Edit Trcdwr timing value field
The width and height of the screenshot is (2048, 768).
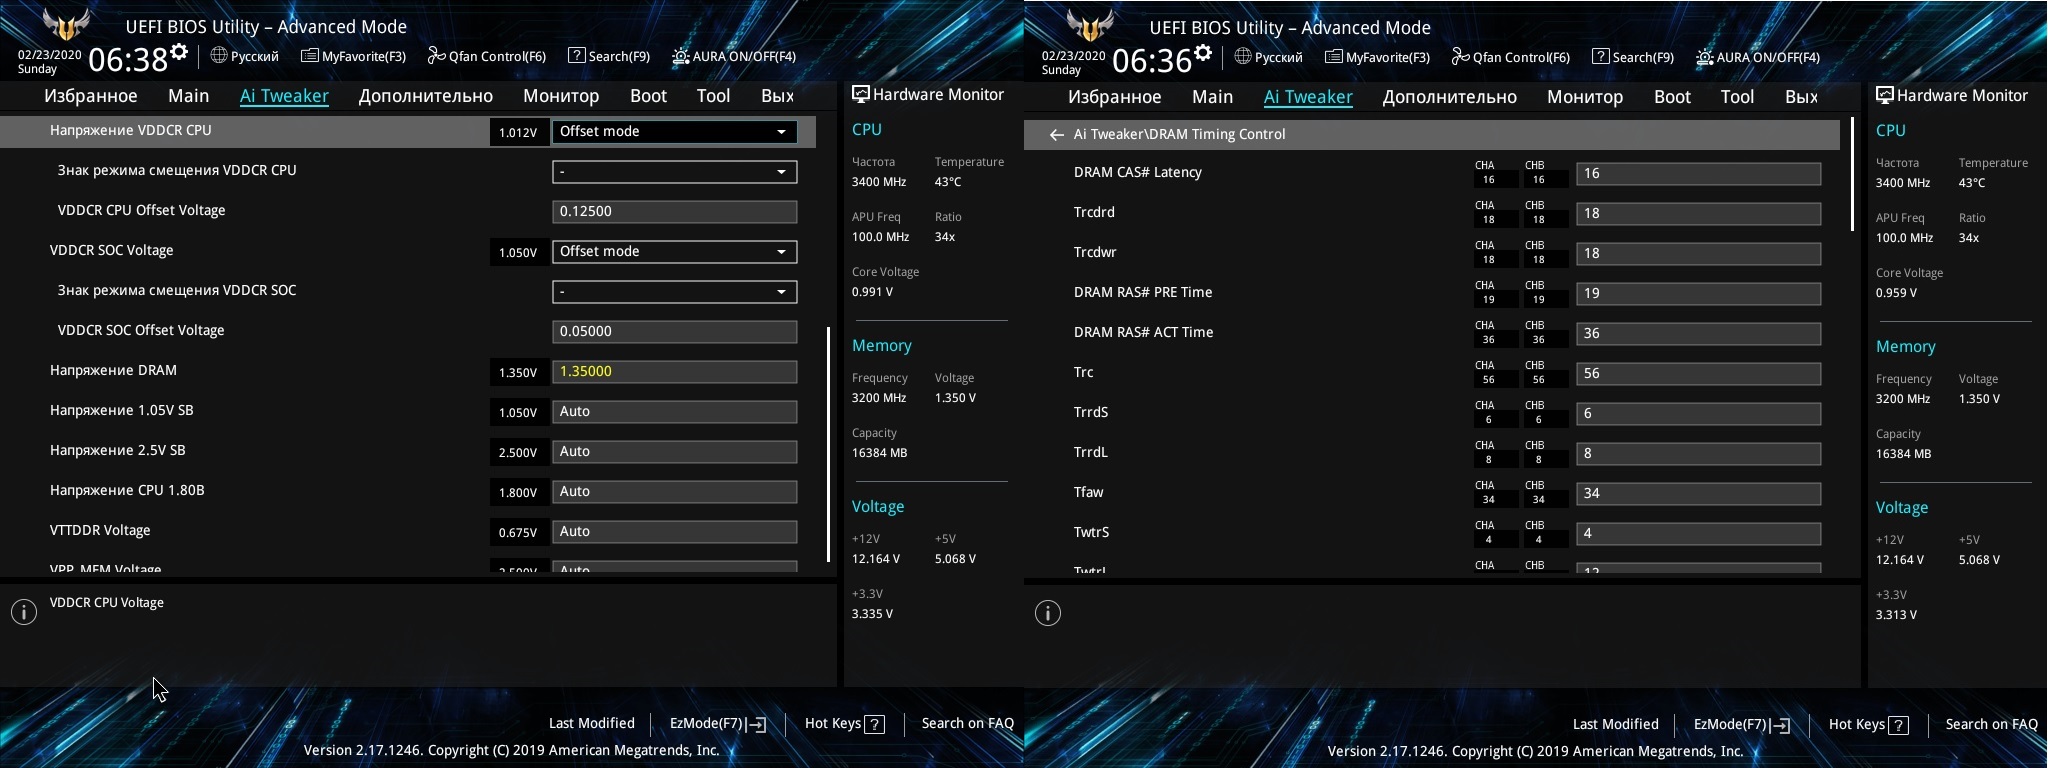1698,253
